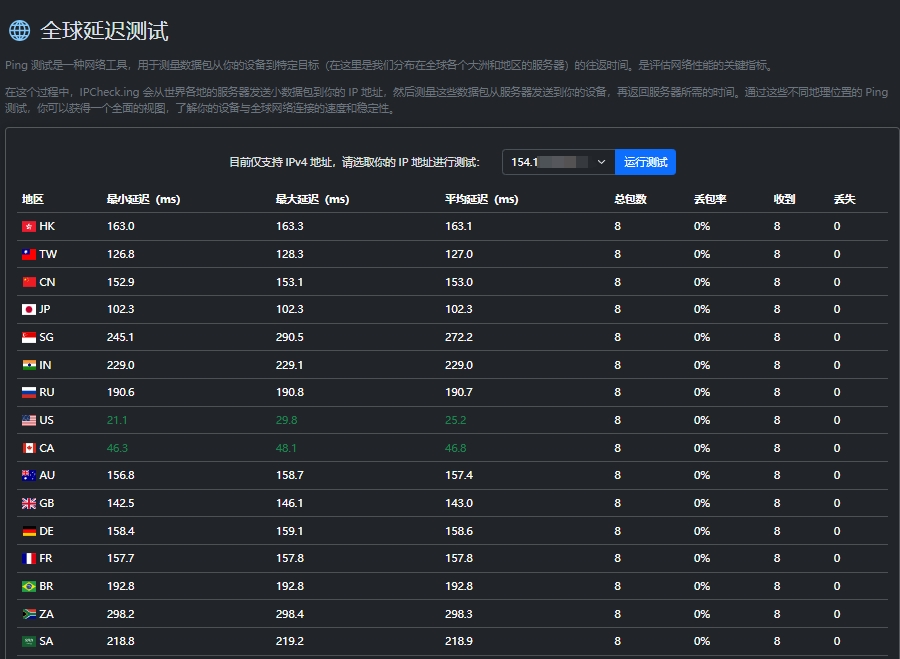Click the 丢包率 column header

click(x=710, y=199)
